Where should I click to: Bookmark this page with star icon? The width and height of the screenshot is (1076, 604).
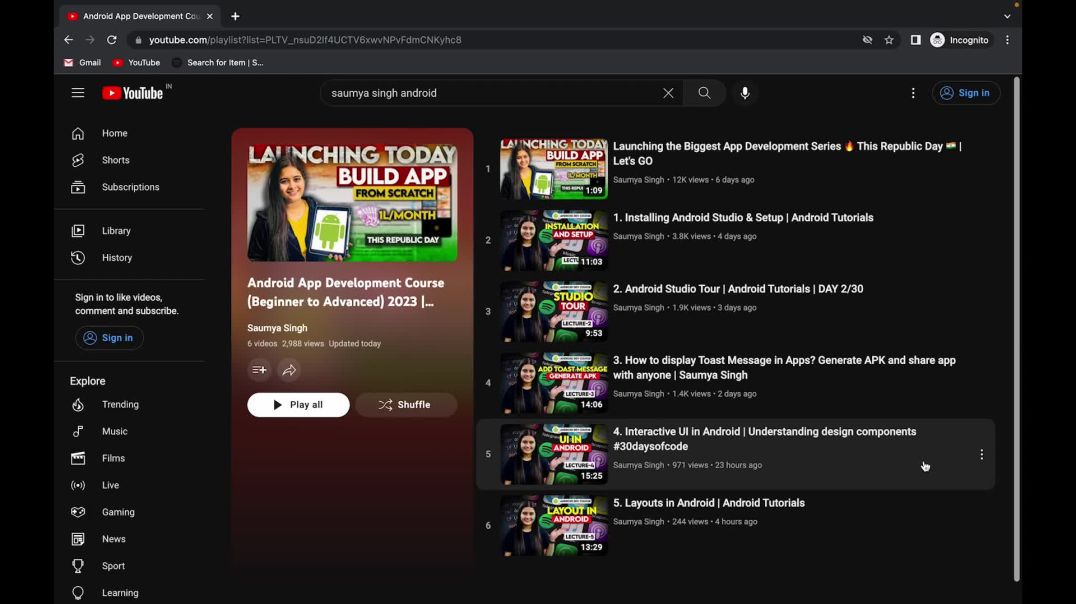889,40
